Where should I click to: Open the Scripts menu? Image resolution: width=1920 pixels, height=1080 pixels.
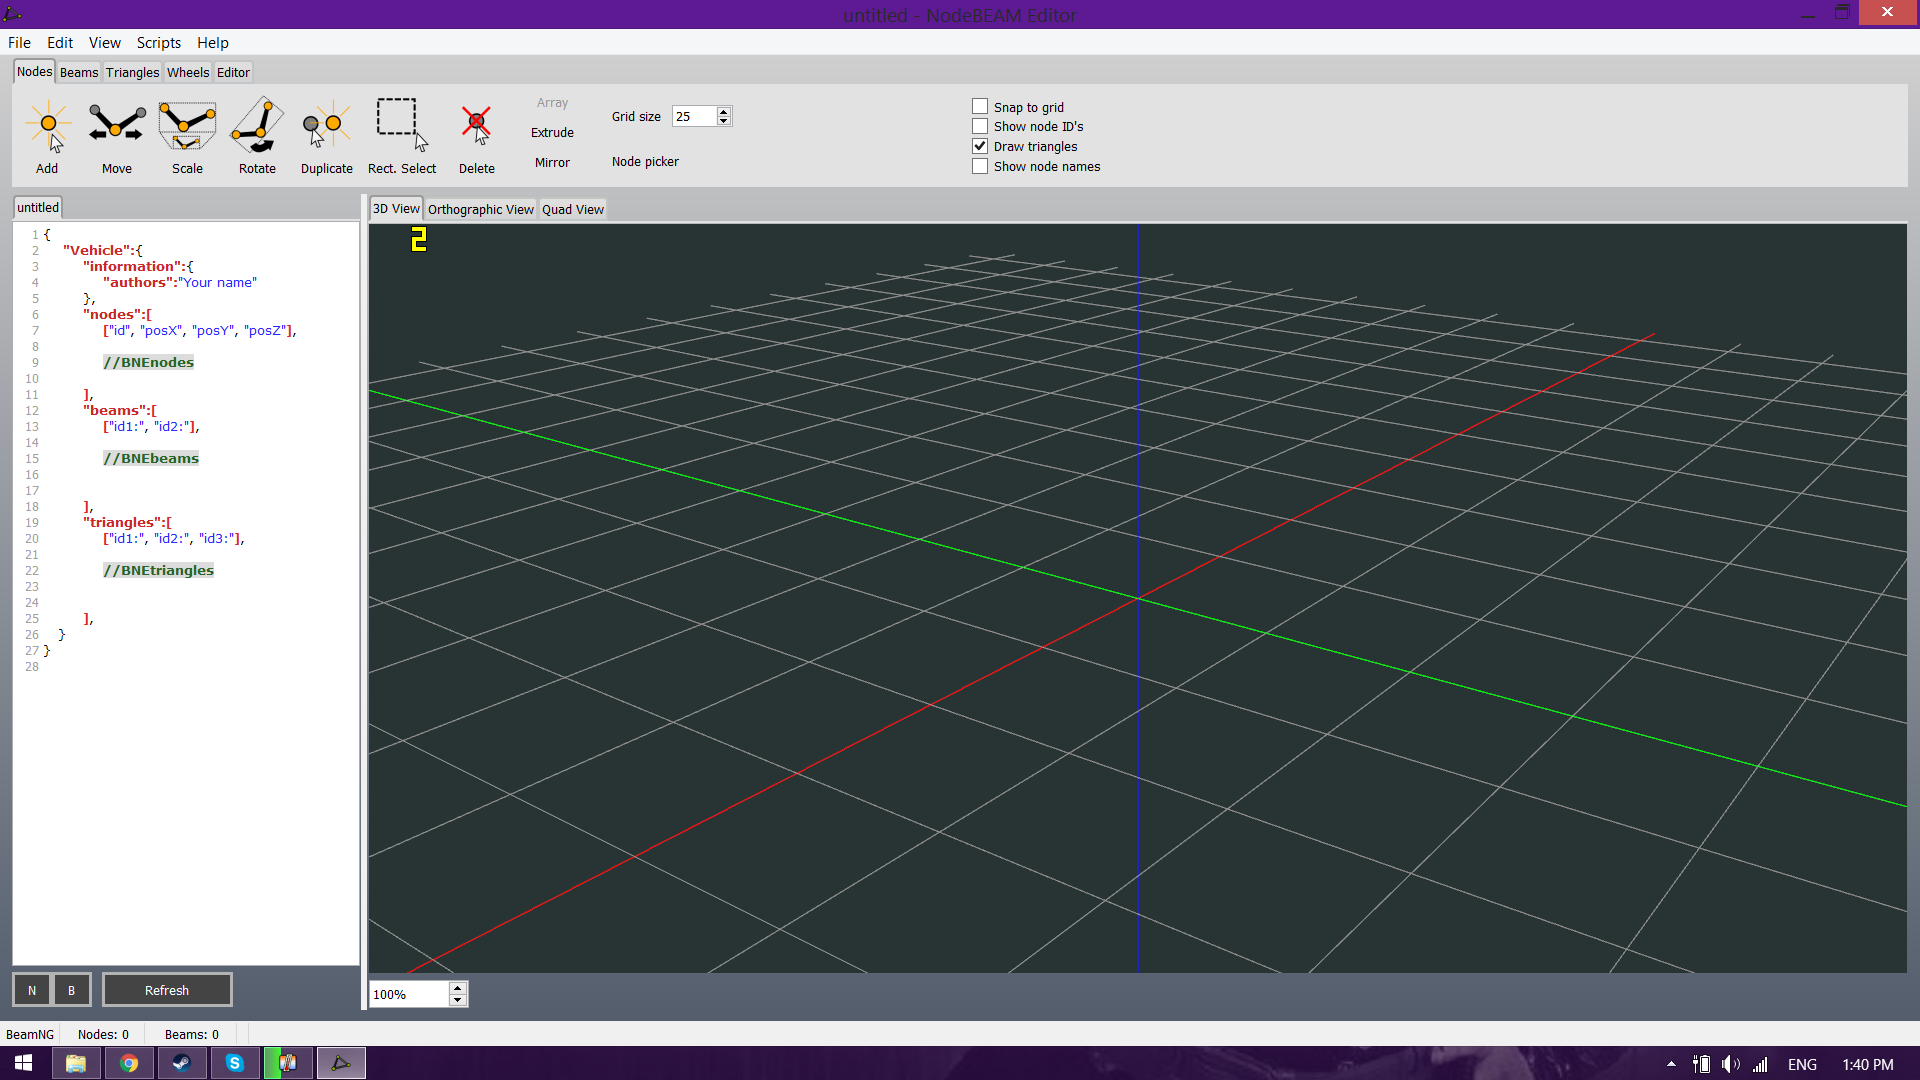[x=158, y=43]
